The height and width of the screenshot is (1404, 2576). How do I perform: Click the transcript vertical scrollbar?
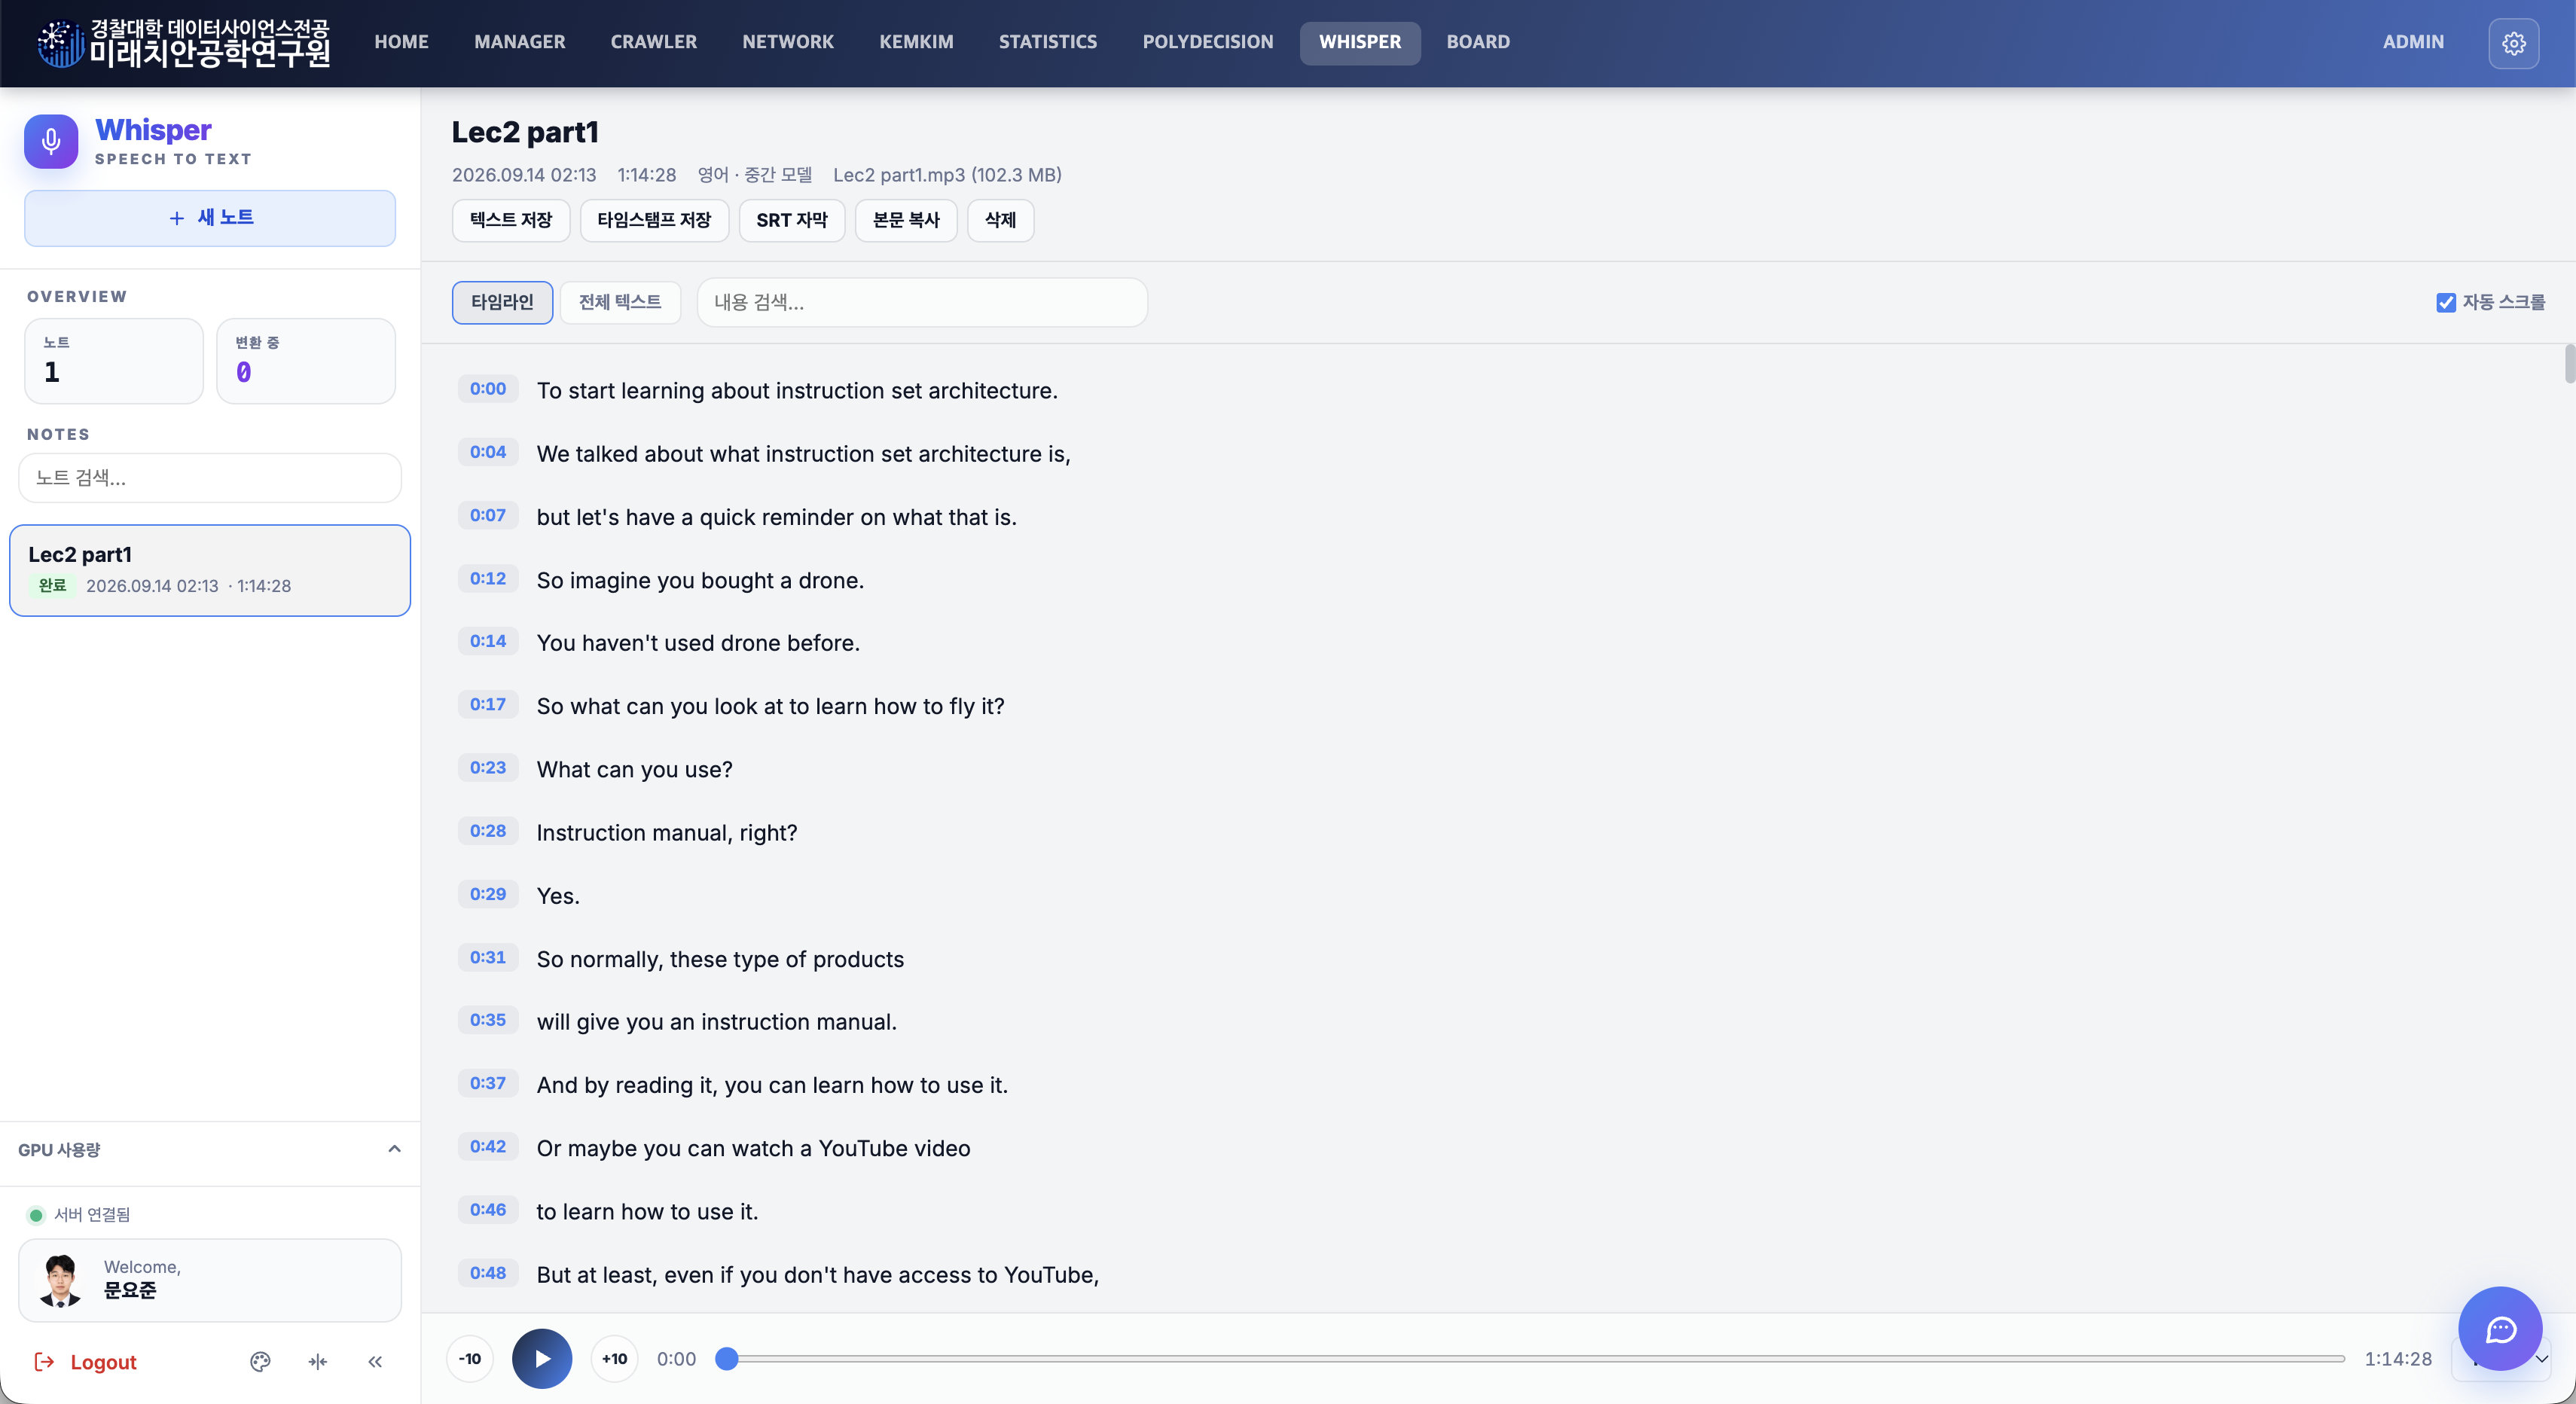click(2569, 363)
